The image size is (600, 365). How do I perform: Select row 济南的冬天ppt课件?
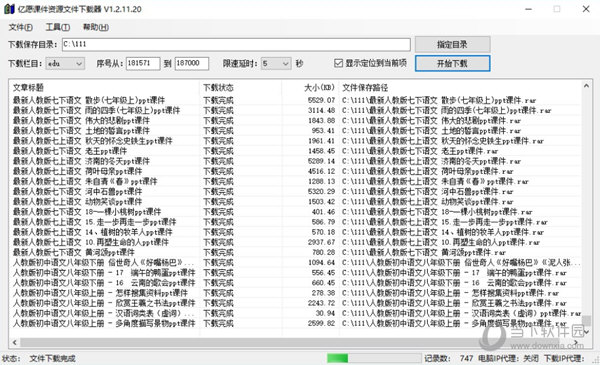[x=295, y=161]
